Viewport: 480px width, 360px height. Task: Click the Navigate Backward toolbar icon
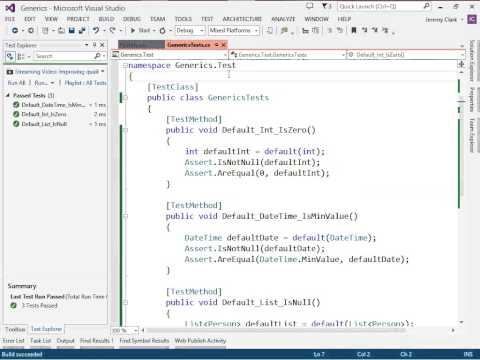(15, 30)
